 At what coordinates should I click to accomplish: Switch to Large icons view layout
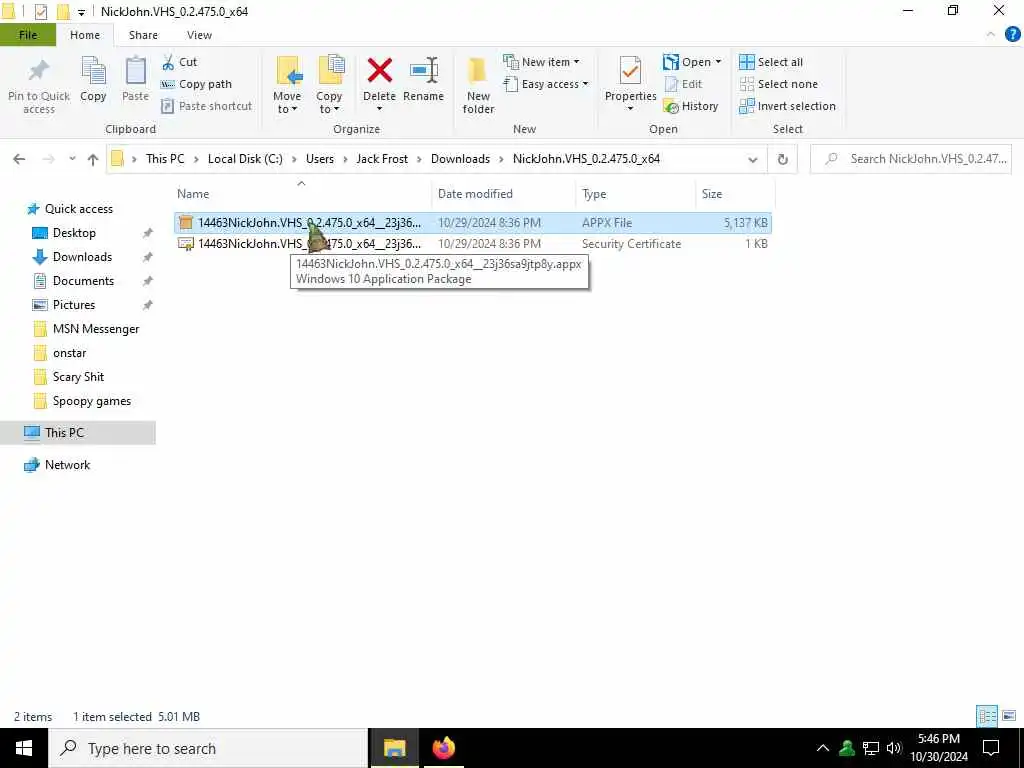(1009, 716)
